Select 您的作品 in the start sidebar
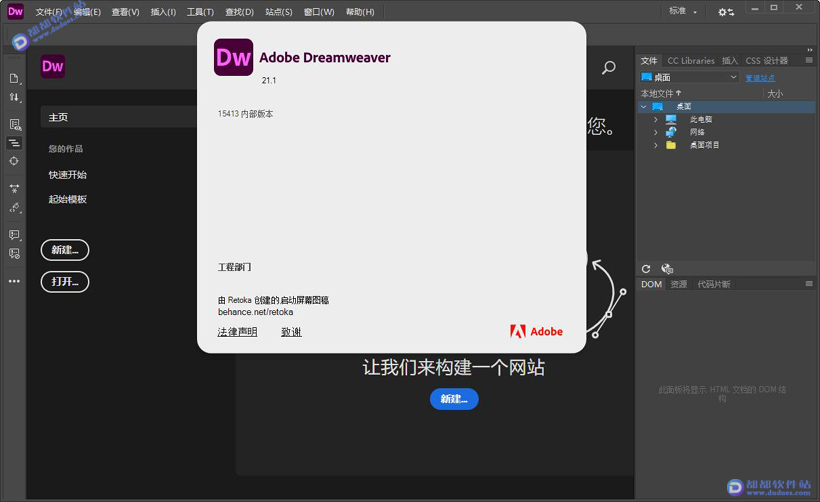This screenshot has height=502, width=820. coord(66,149)
